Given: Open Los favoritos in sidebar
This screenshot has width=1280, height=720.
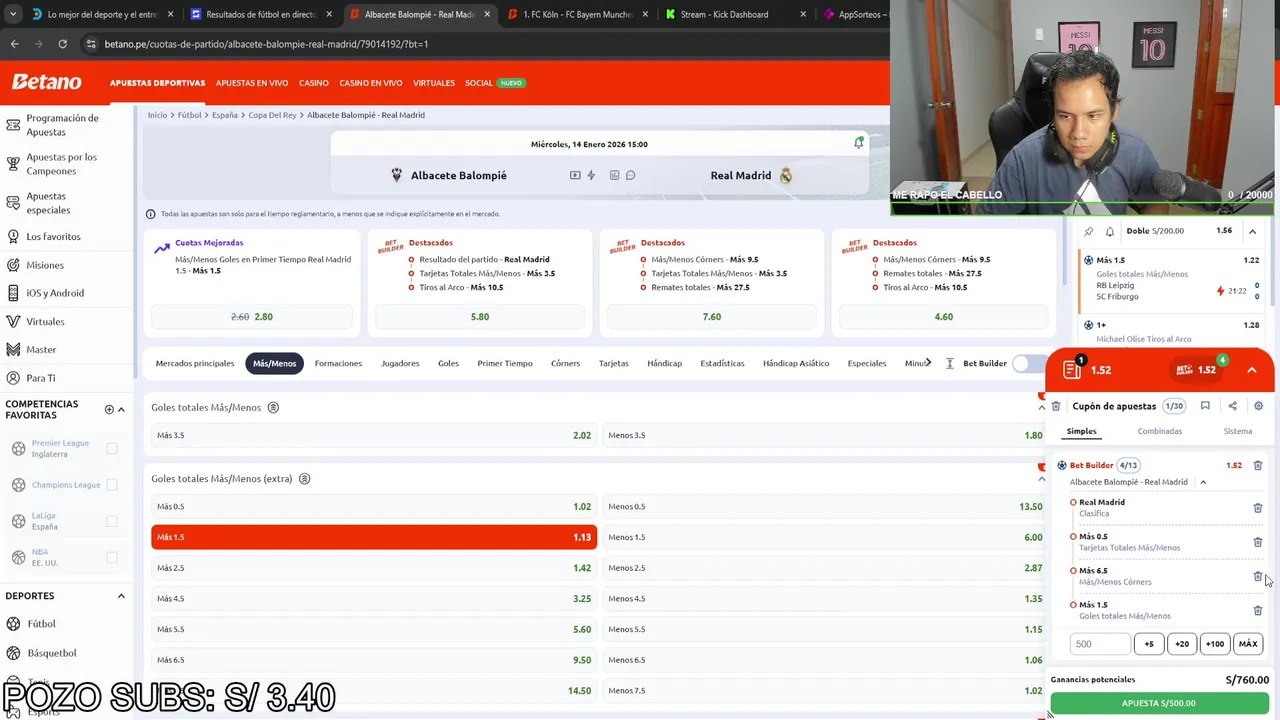Looking at the screenshot, I should tap(53, 236).
